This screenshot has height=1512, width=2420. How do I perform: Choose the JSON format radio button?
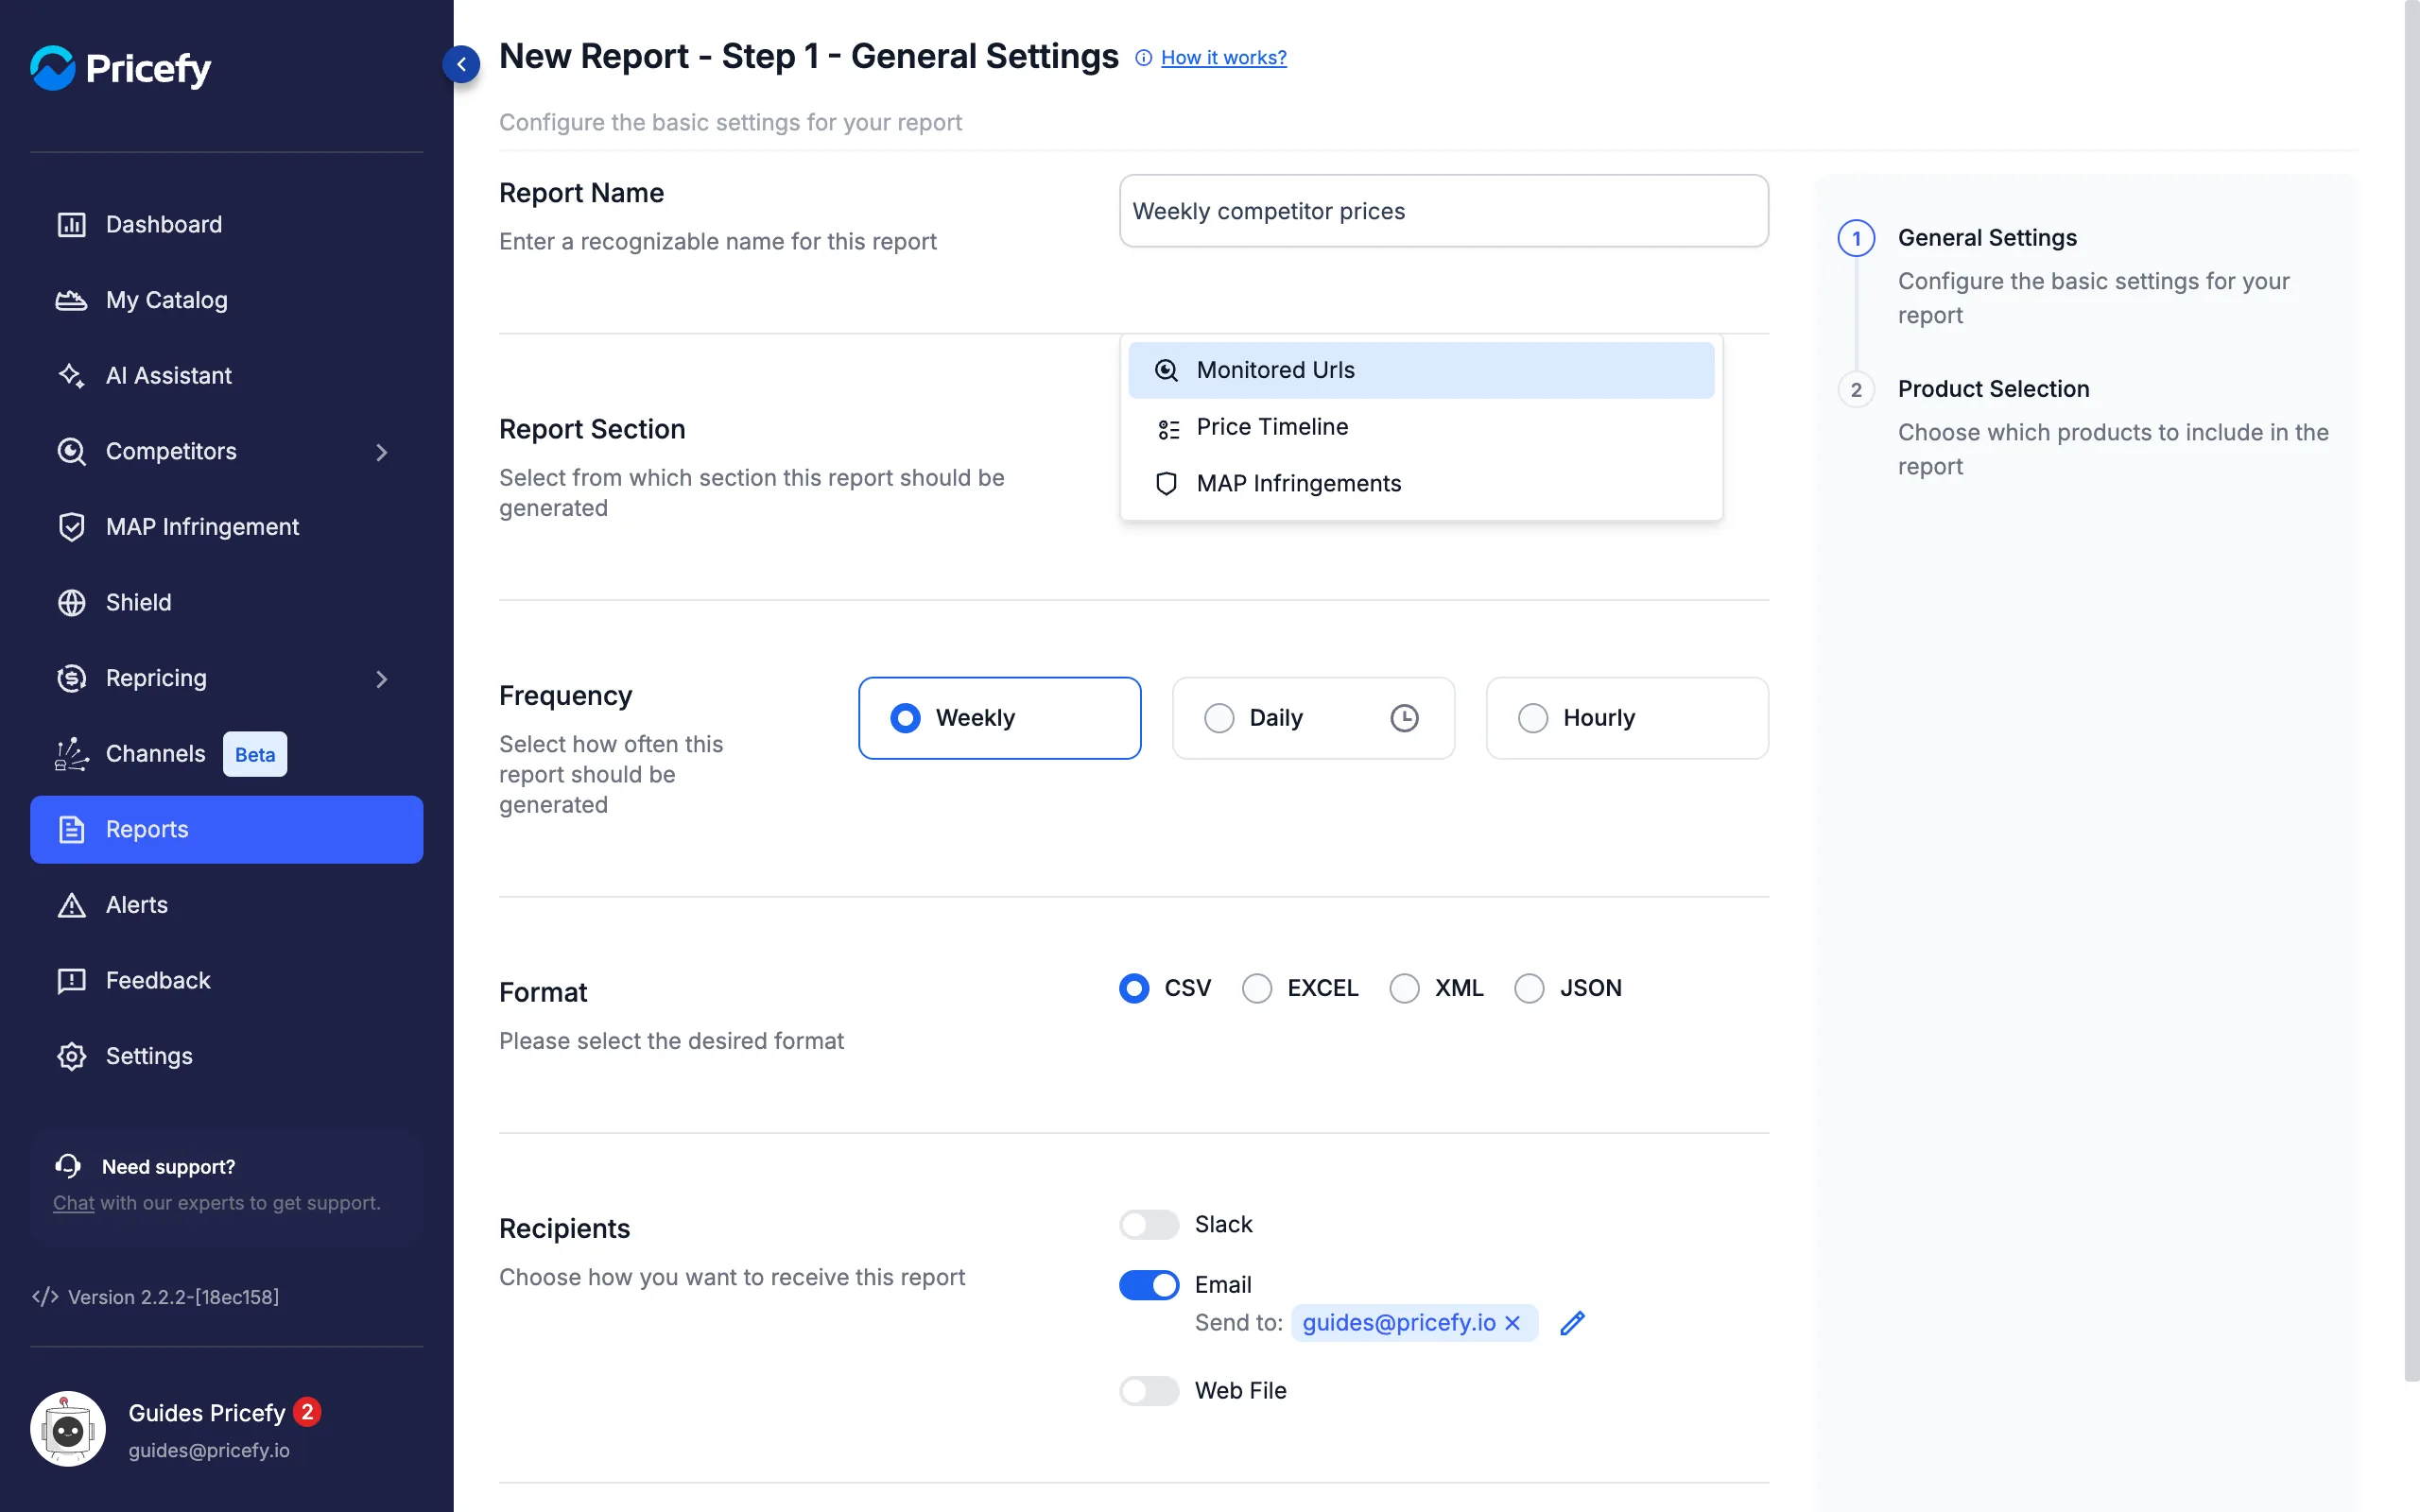(x=1529, y=988)
